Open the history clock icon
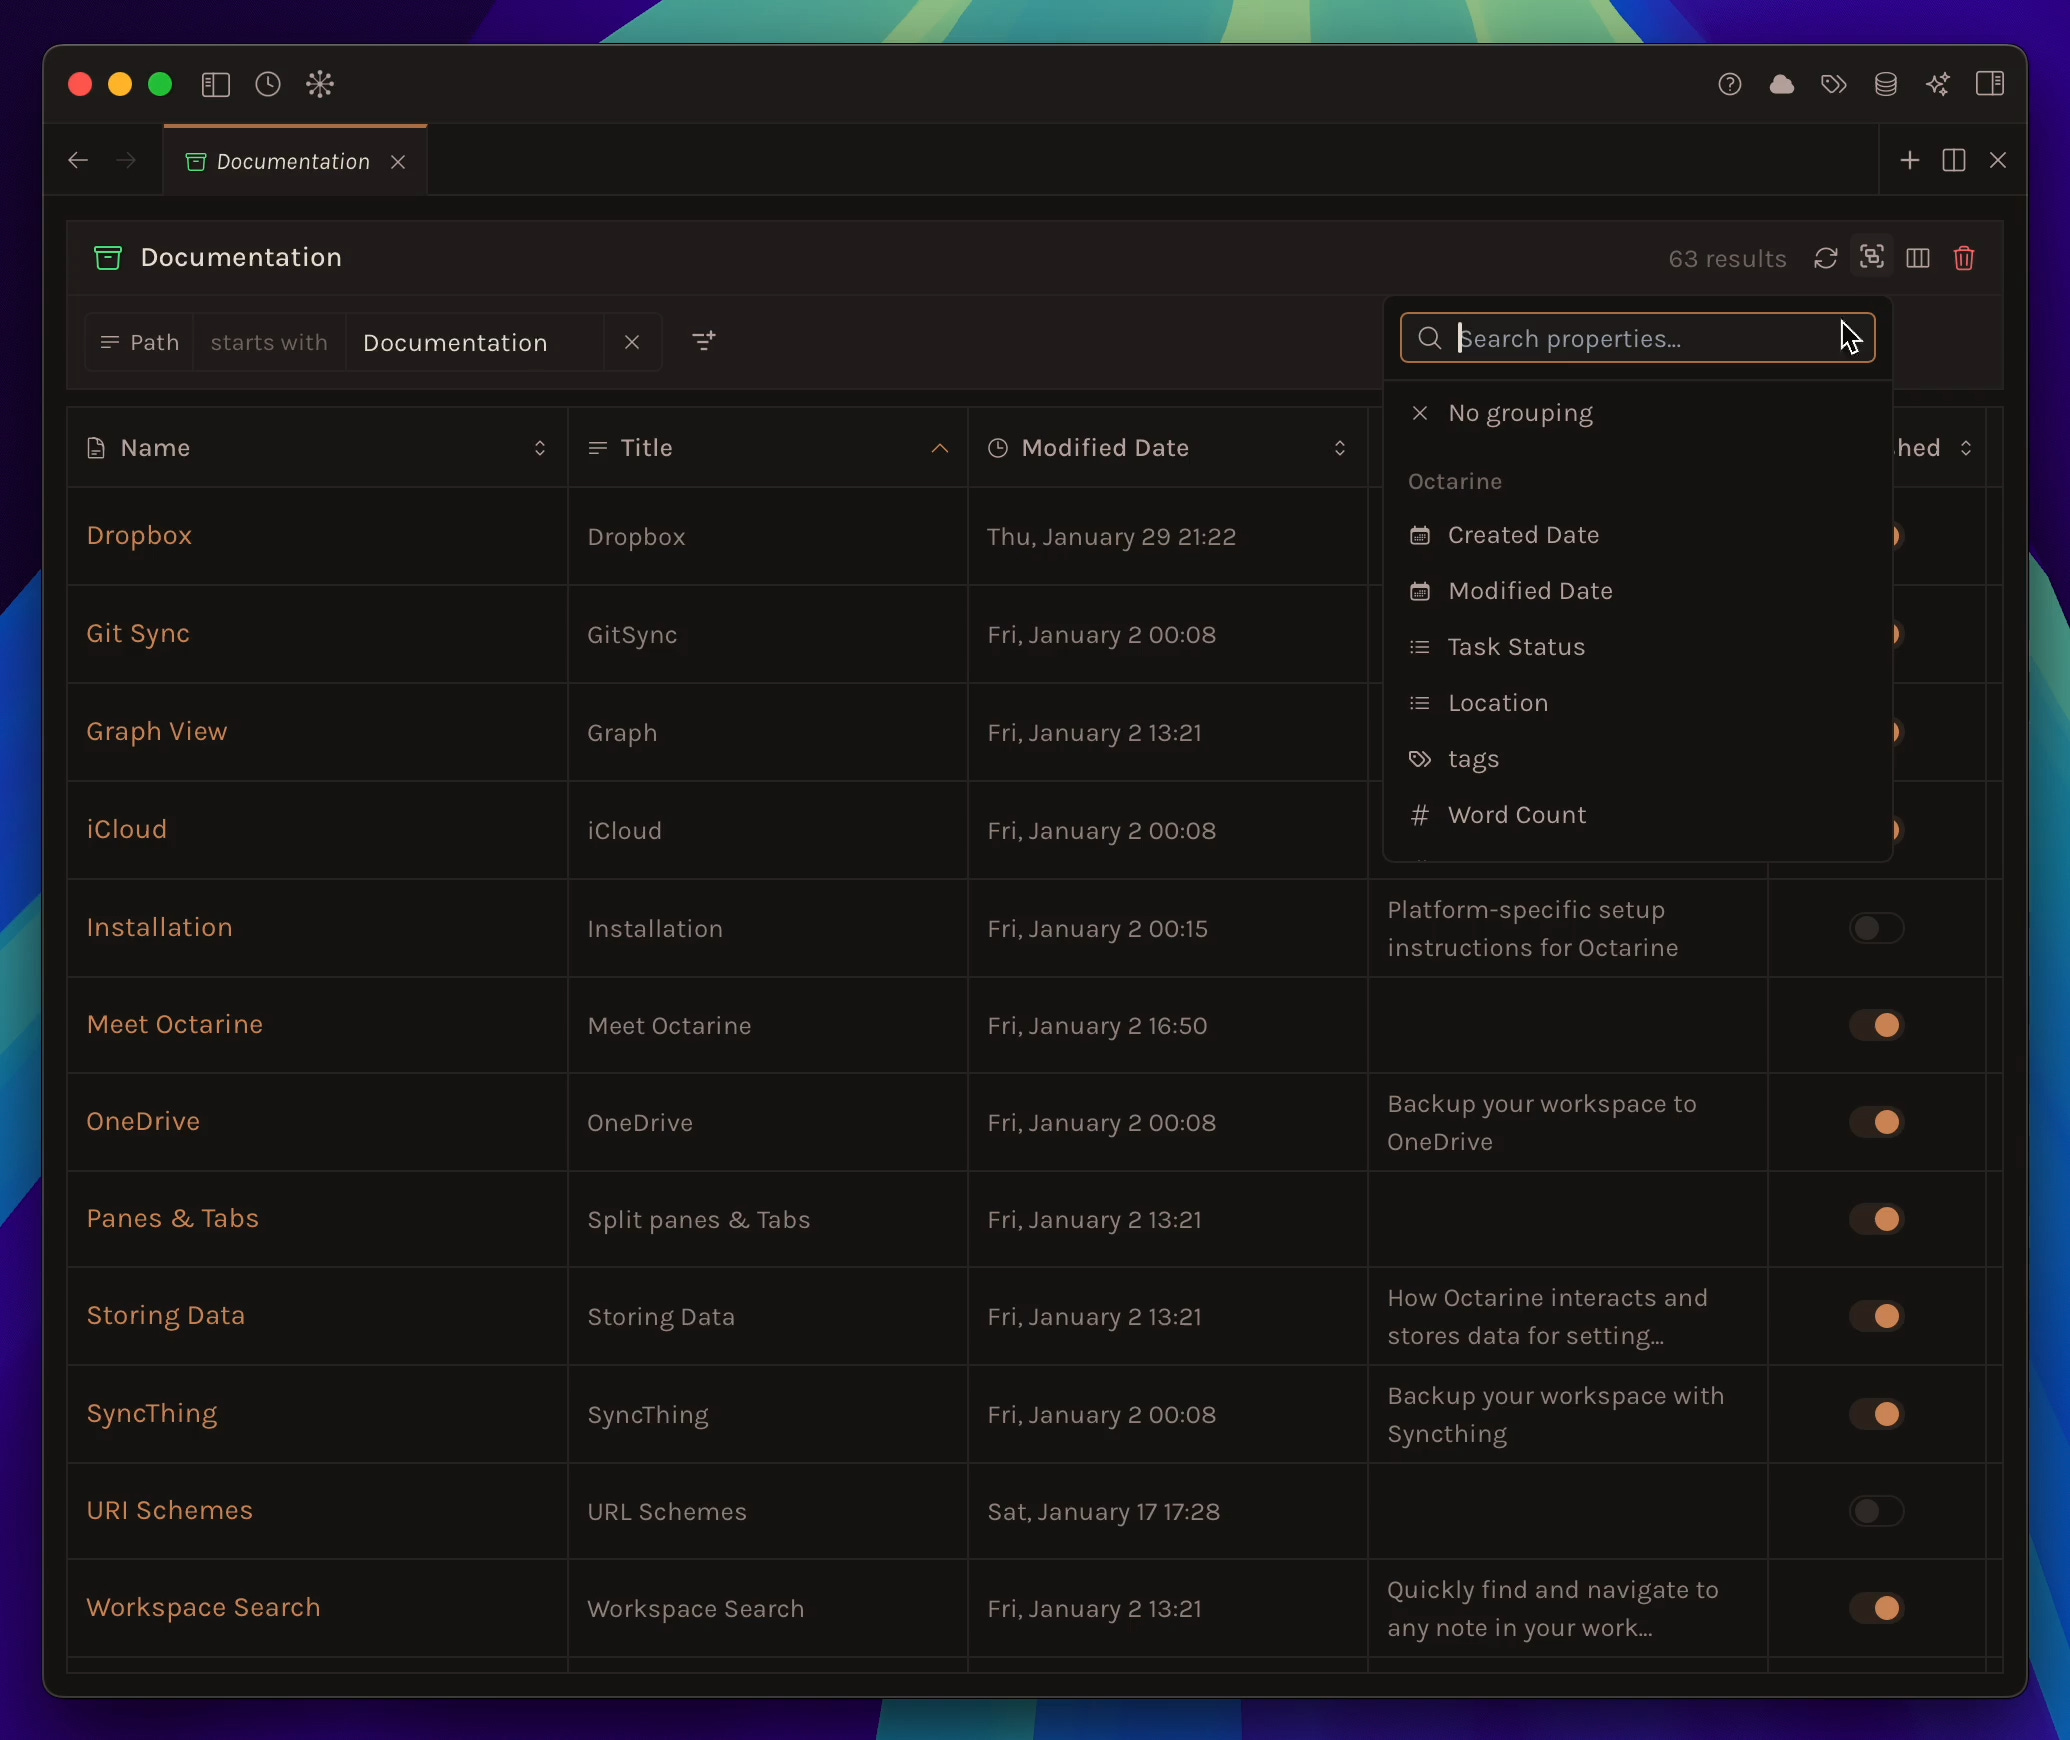The width and height of the screenshot is (2070, 1740). [267, 85]
